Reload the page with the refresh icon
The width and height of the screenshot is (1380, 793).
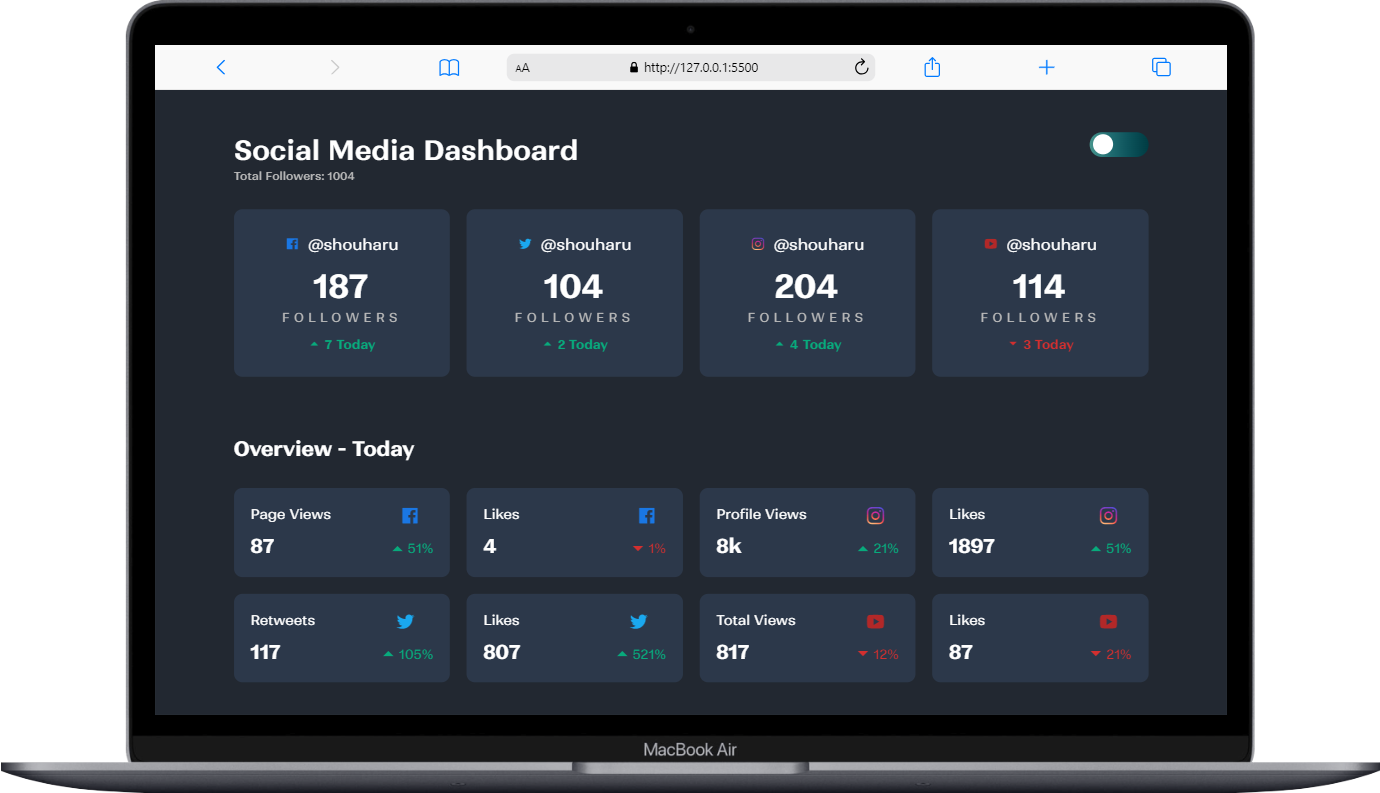(x=861, y=67)
